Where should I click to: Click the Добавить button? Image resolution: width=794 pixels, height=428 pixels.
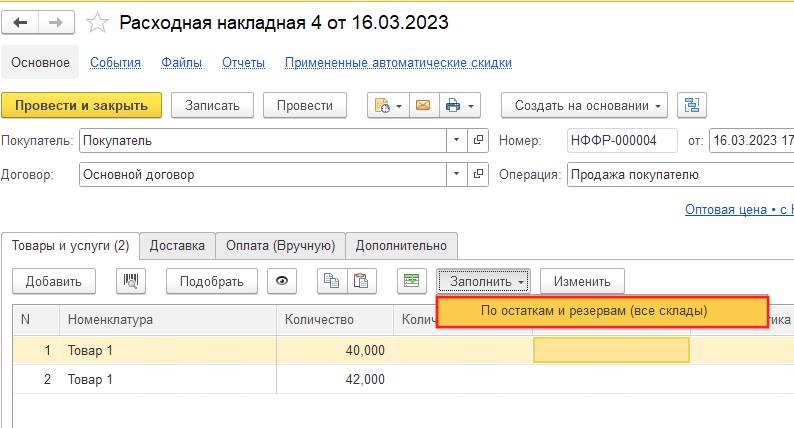(x=54, y=281)
